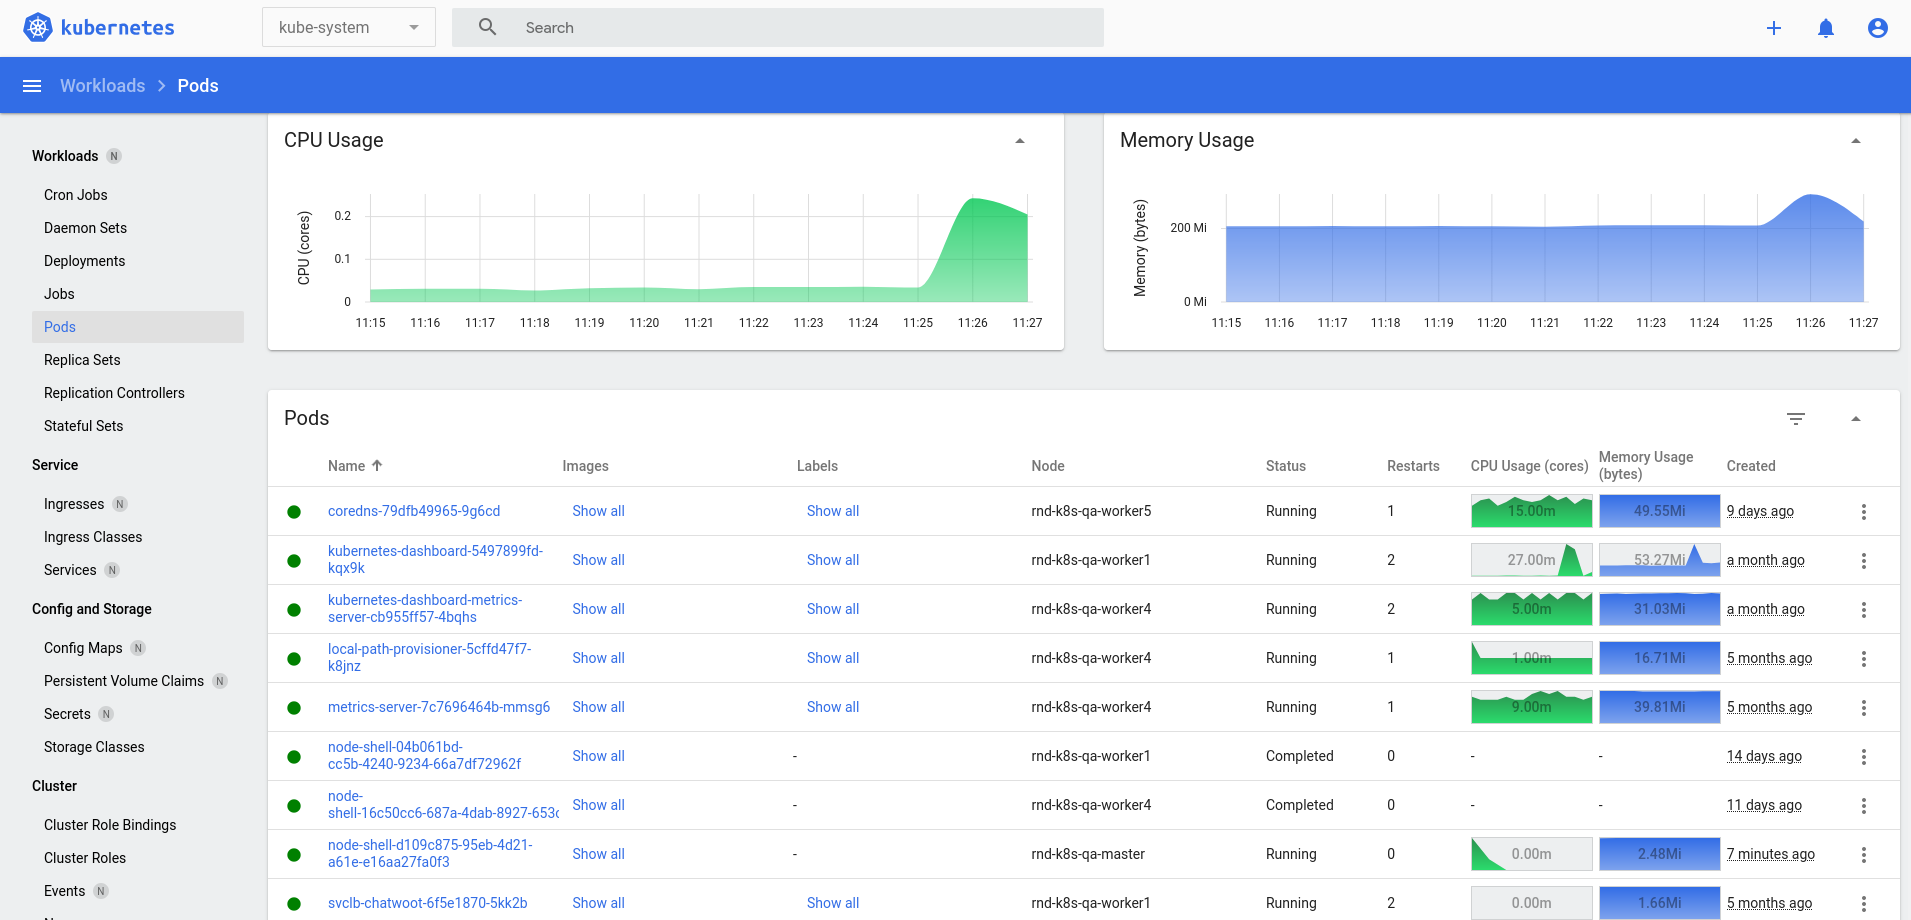Screen dimensions: 1911x920
Task: Open actions menu for node-shell-d109c875 pod
Action: click(1864, 855)
